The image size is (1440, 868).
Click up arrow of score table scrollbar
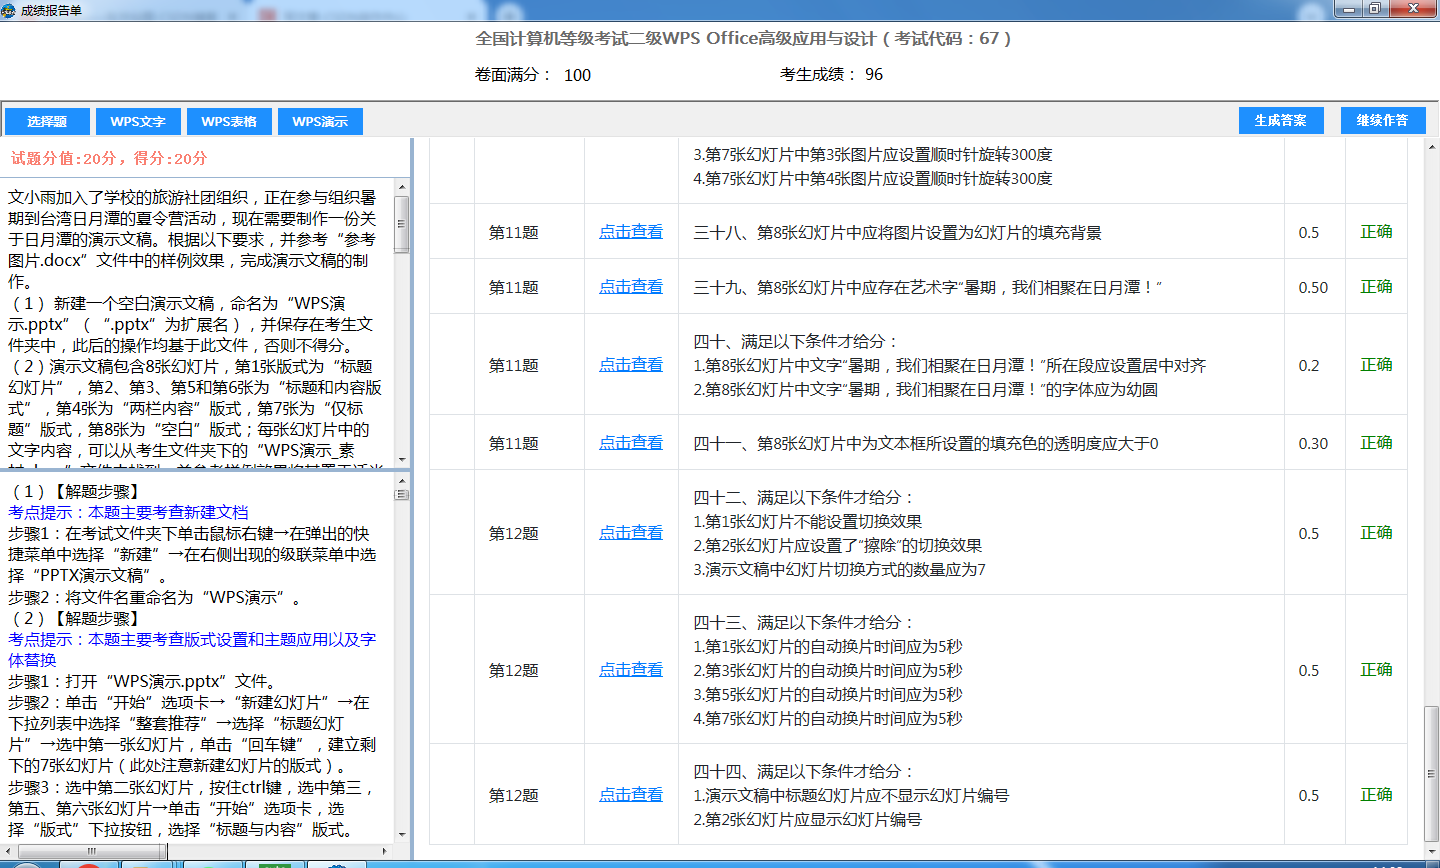(1431, 146)
